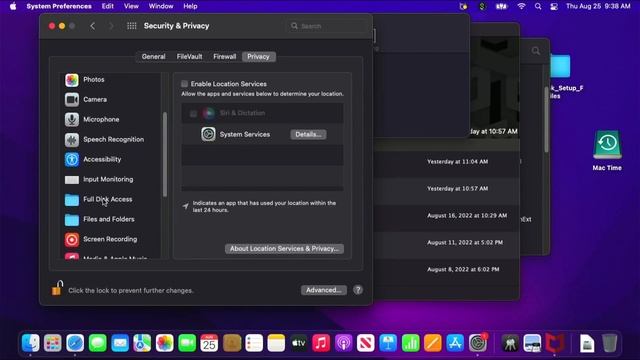This screenshot has width=640, height=360.
Task: Open Numbers from the dock
Action: click(410, 343)
